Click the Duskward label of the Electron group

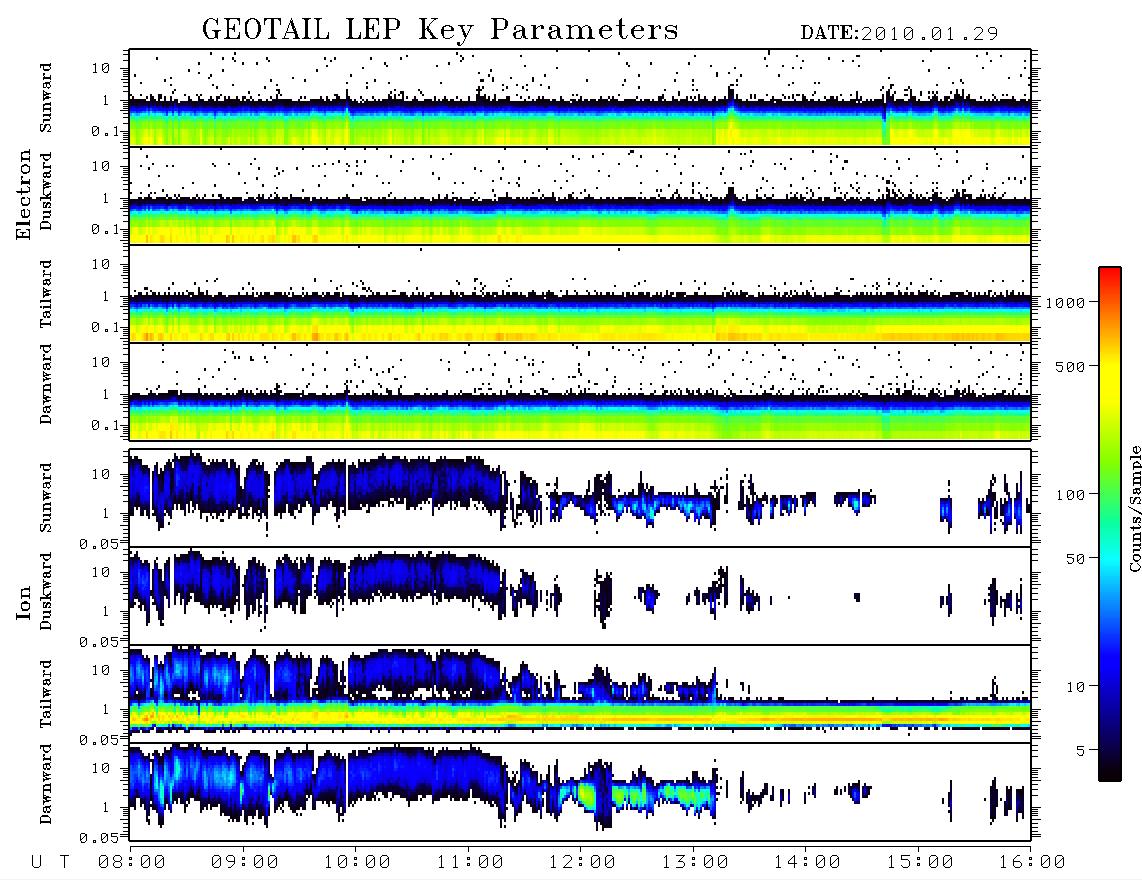tap(46, 192)
